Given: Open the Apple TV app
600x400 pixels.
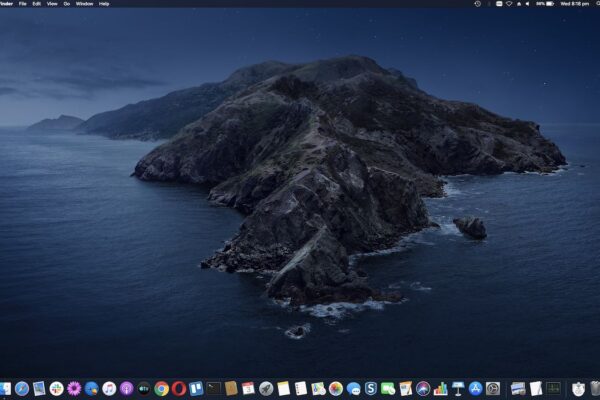Looking at the screenshot, I should click(144, 389).
